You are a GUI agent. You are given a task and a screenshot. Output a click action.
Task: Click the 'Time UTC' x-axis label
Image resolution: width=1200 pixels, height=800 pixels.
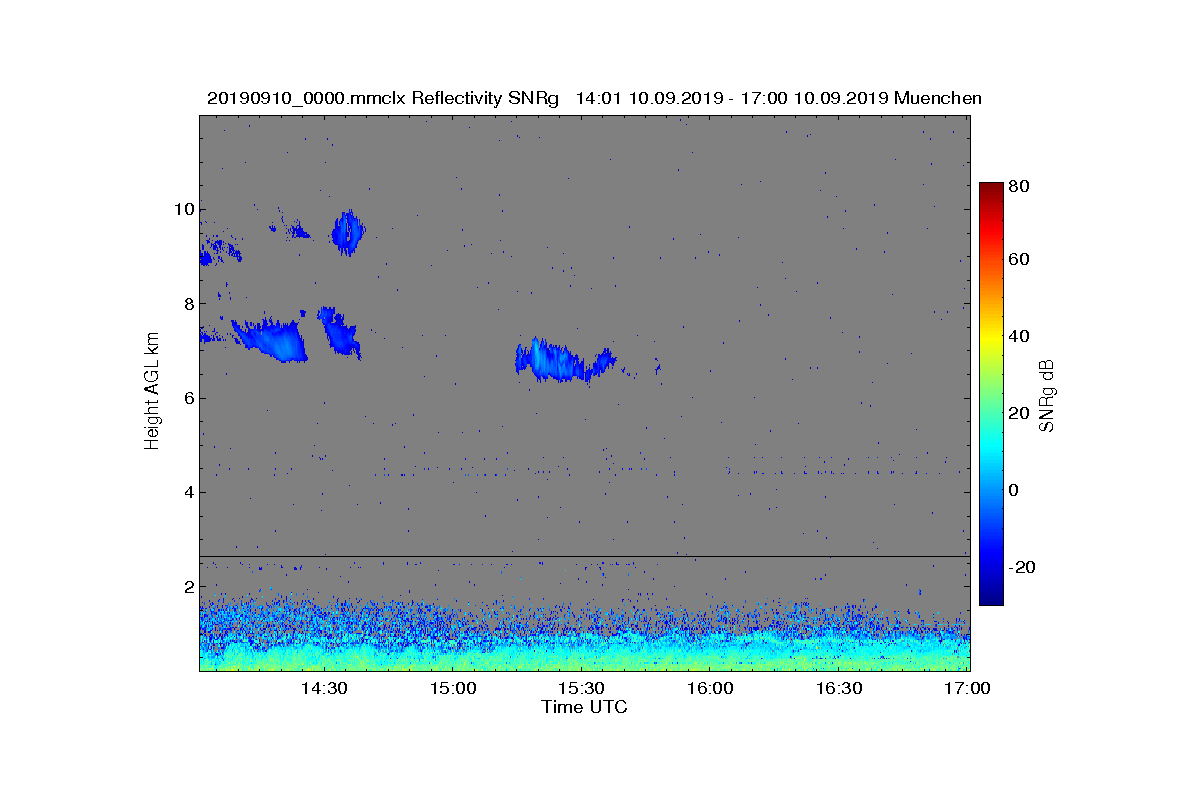pyautogui.click(x=584, y=707)
